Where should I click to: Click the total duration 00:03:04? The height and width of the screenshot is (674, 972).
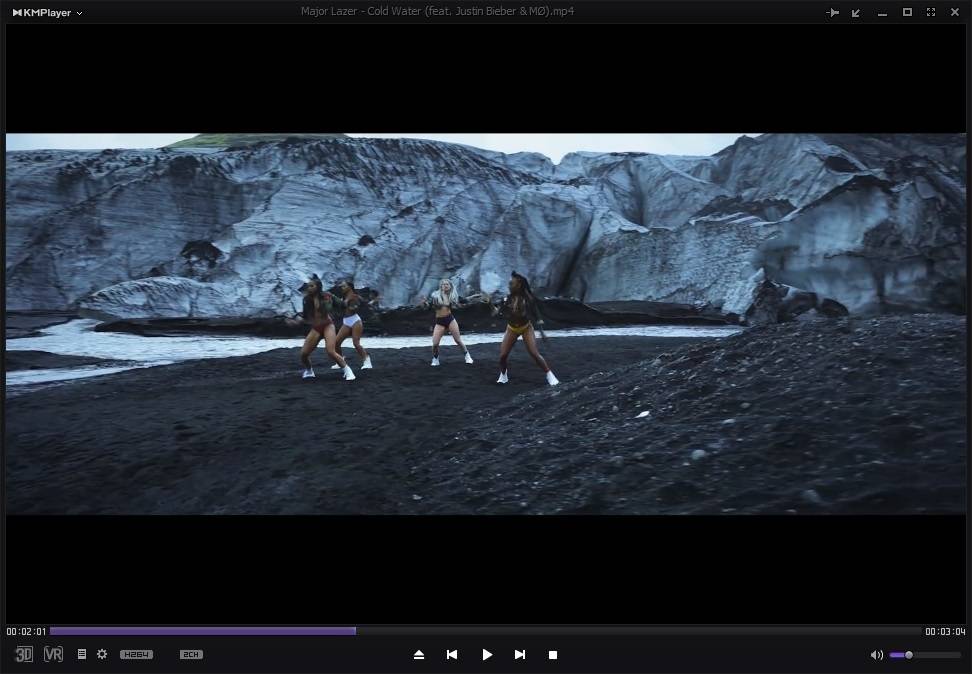click(x=945, y=632)
